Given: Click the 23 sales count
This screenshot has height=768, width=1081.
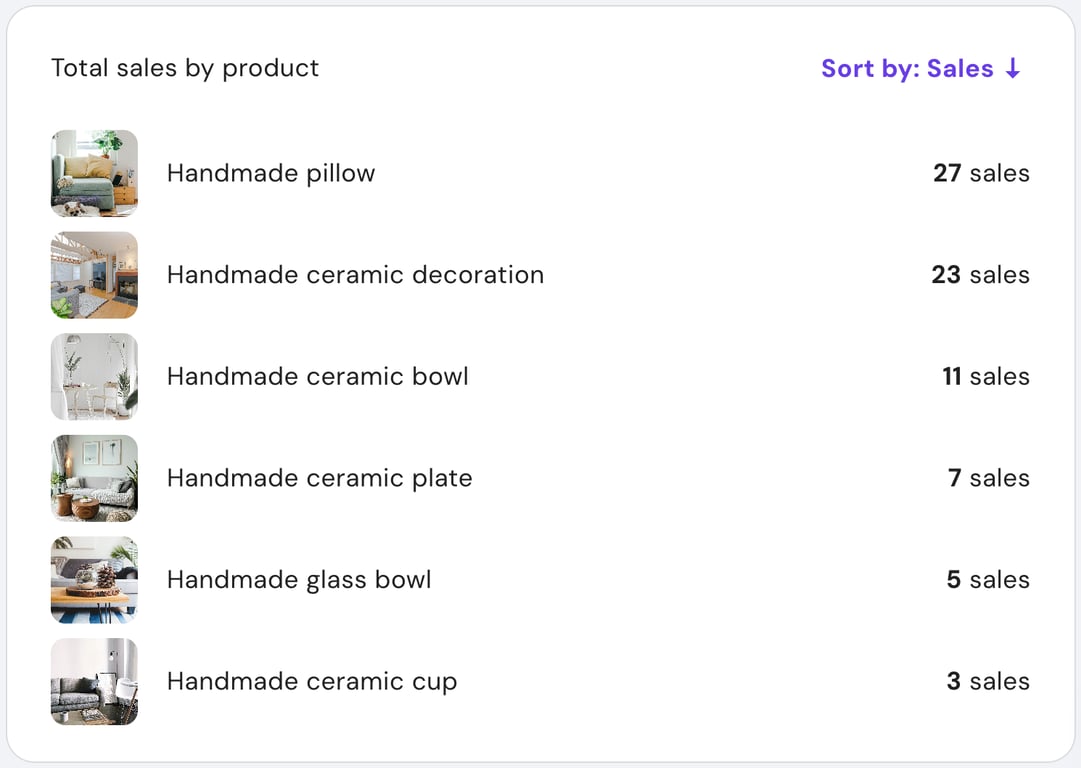Looking at the screenshot, I should (981, 274).
